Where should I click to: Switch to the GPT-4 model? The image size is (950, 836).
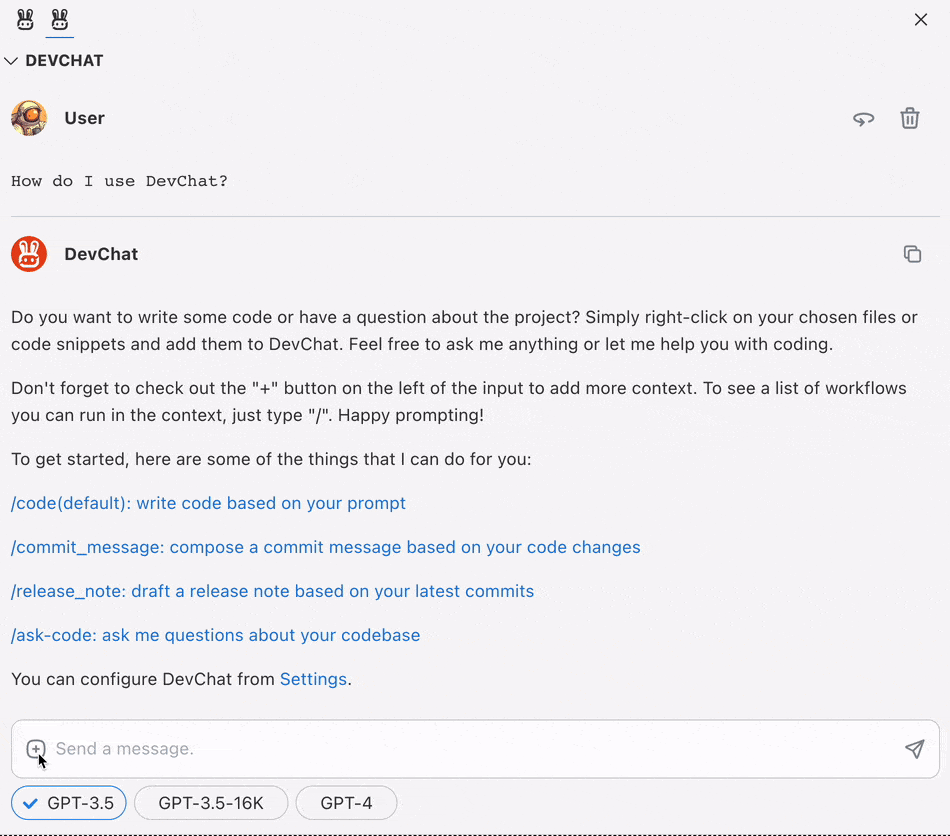[x=346, y=803]
